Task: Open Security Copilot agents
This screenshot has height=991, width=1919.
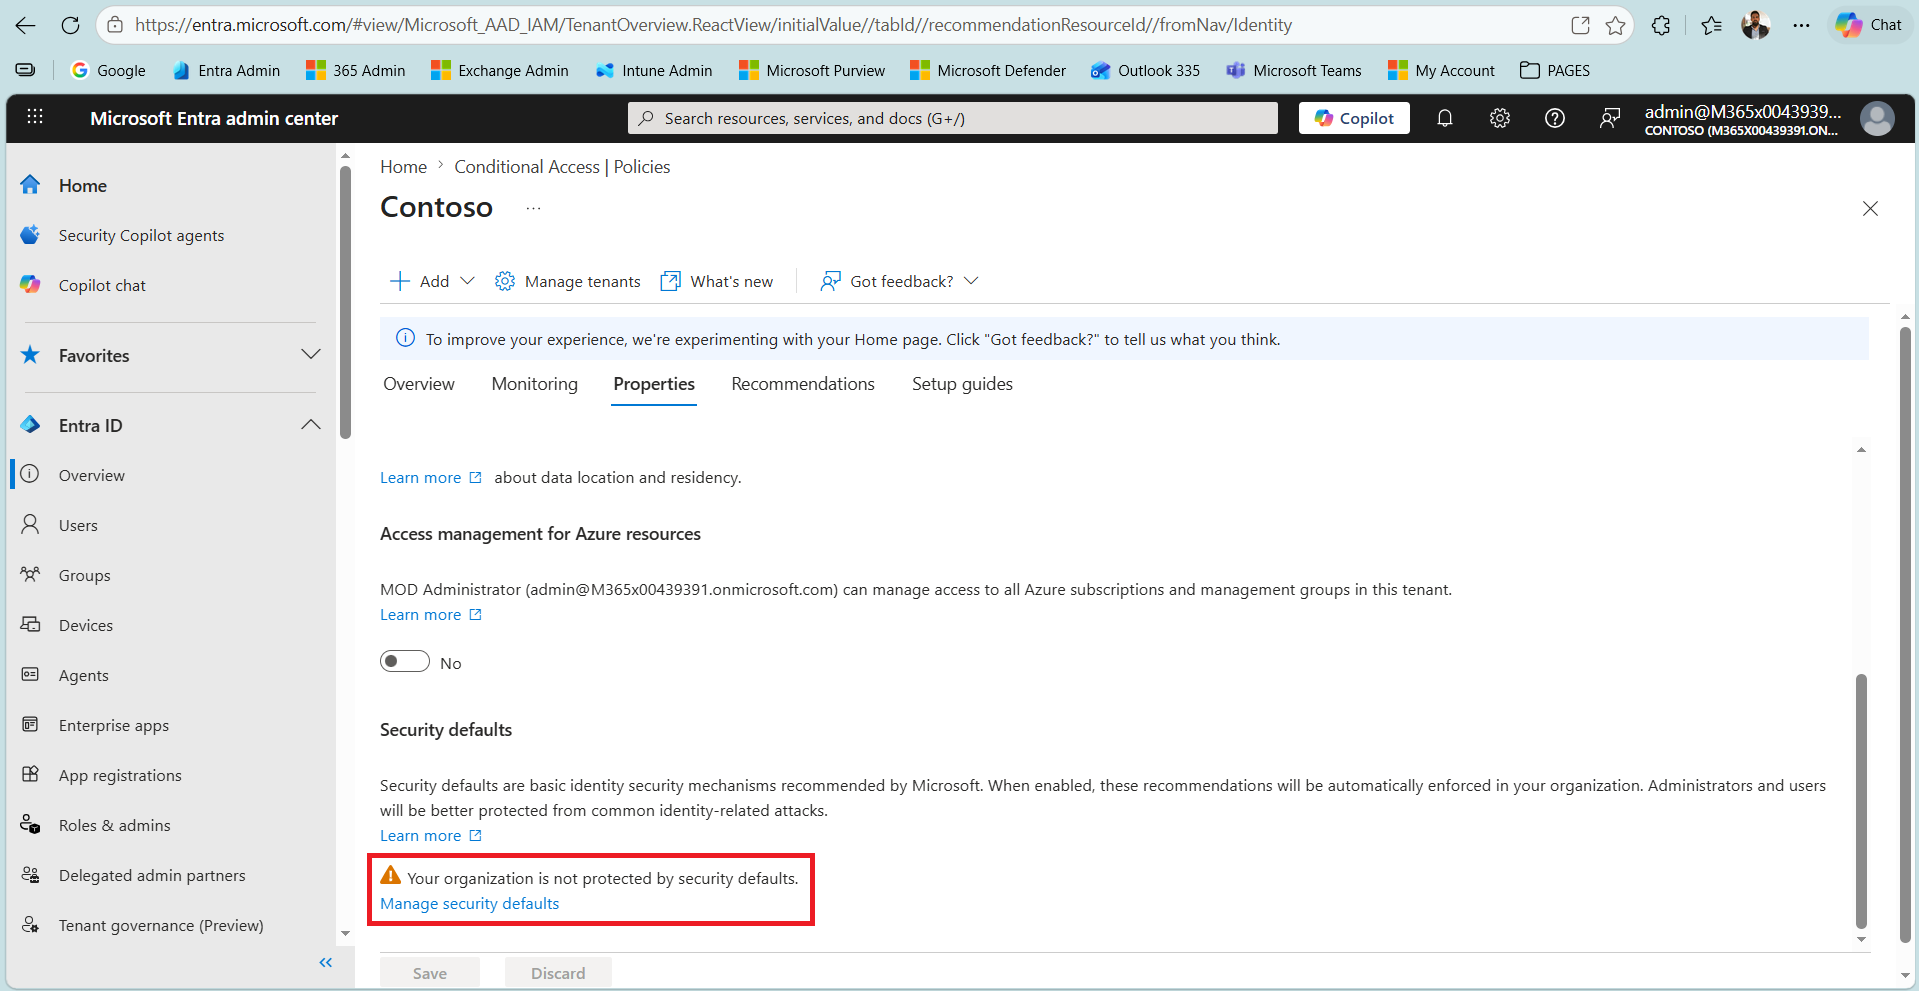Action: click(x=141, y=235)
